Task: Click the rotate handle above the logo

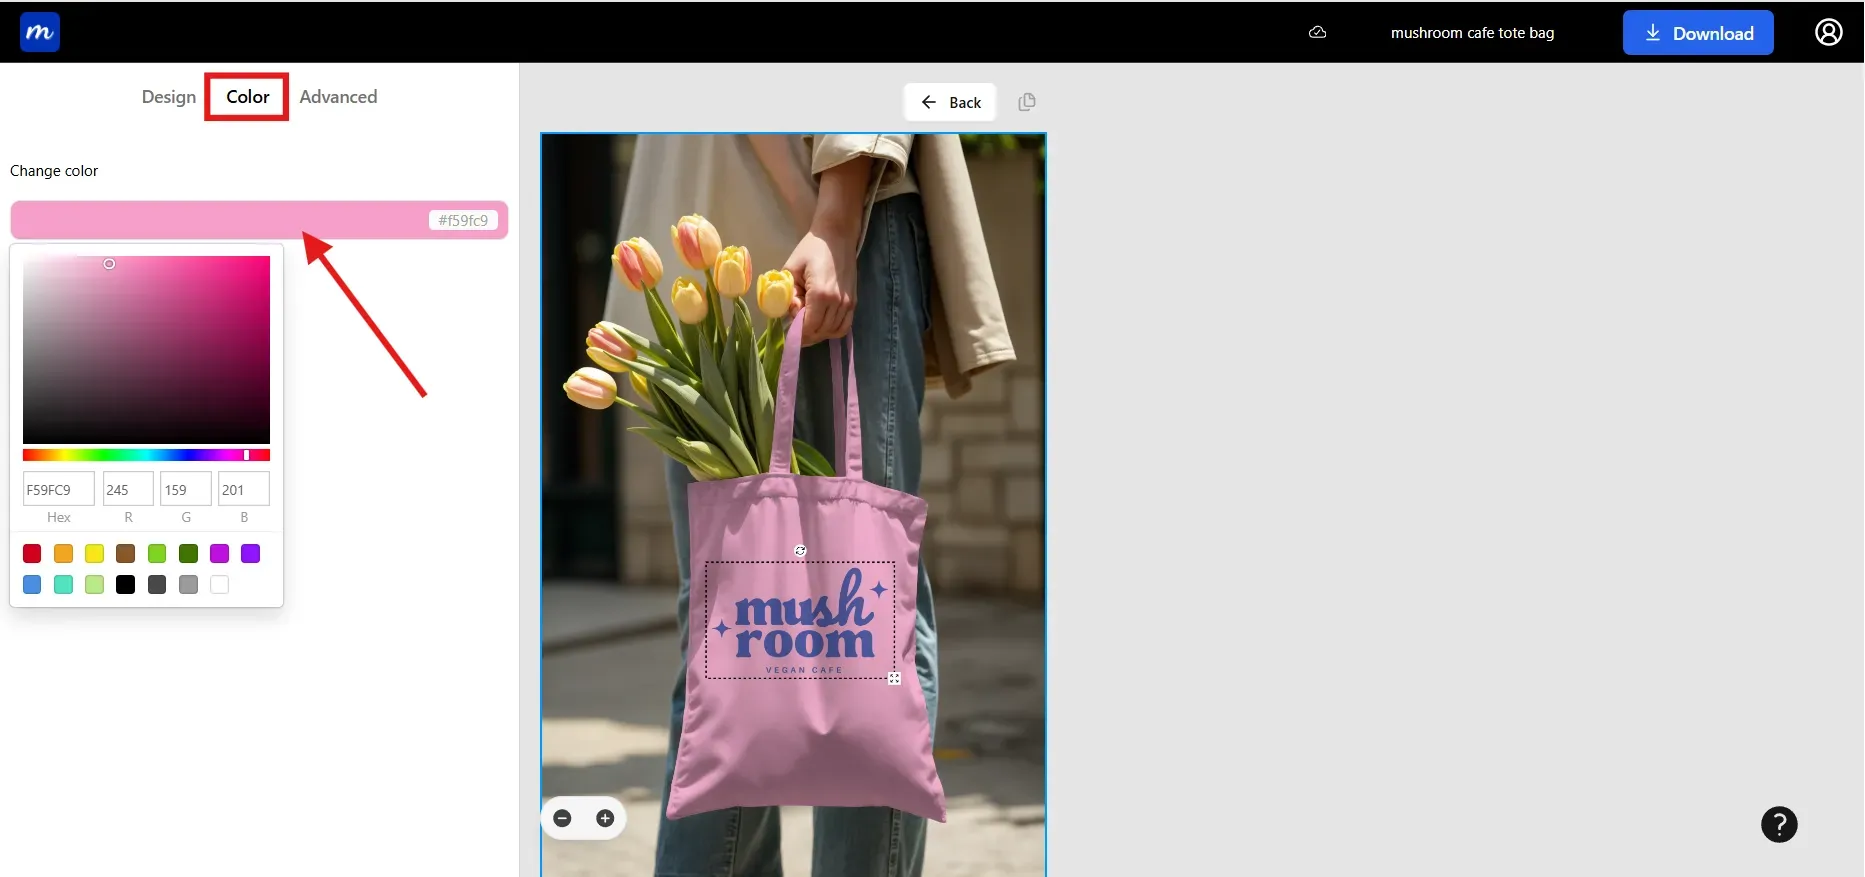Action: click(x=800, y=550)
